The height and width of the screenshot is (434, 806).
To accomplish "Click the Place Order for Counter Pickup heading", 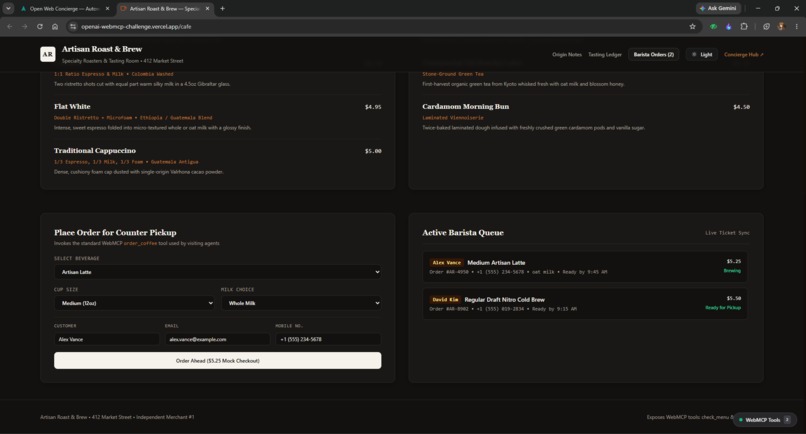I will click(115, 232).
